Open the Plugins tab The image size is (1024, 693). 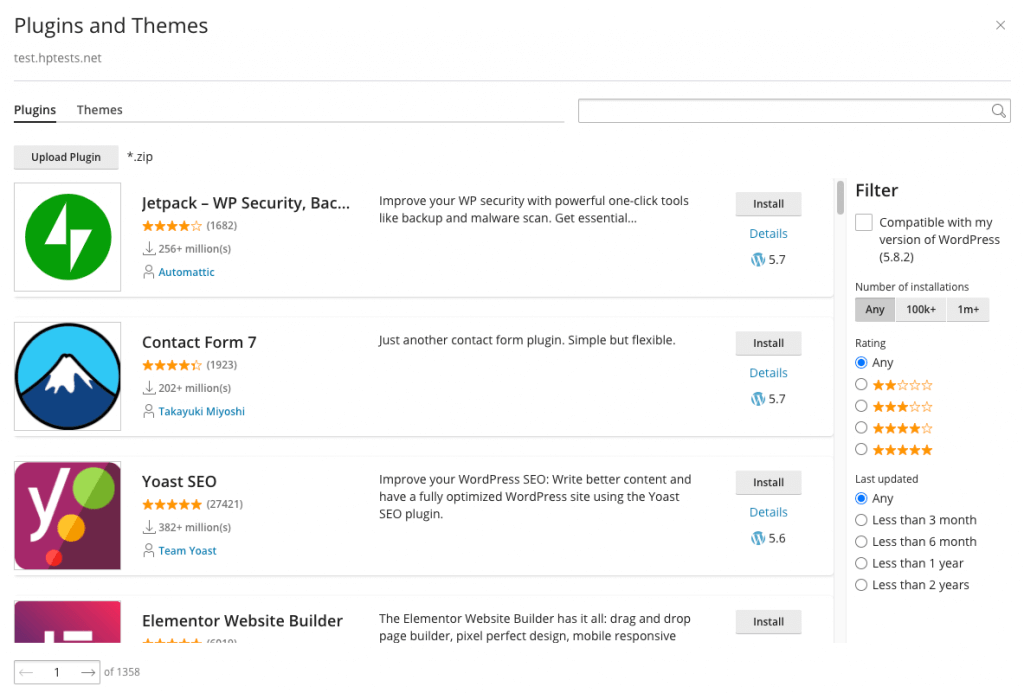[x=35, y=110]
